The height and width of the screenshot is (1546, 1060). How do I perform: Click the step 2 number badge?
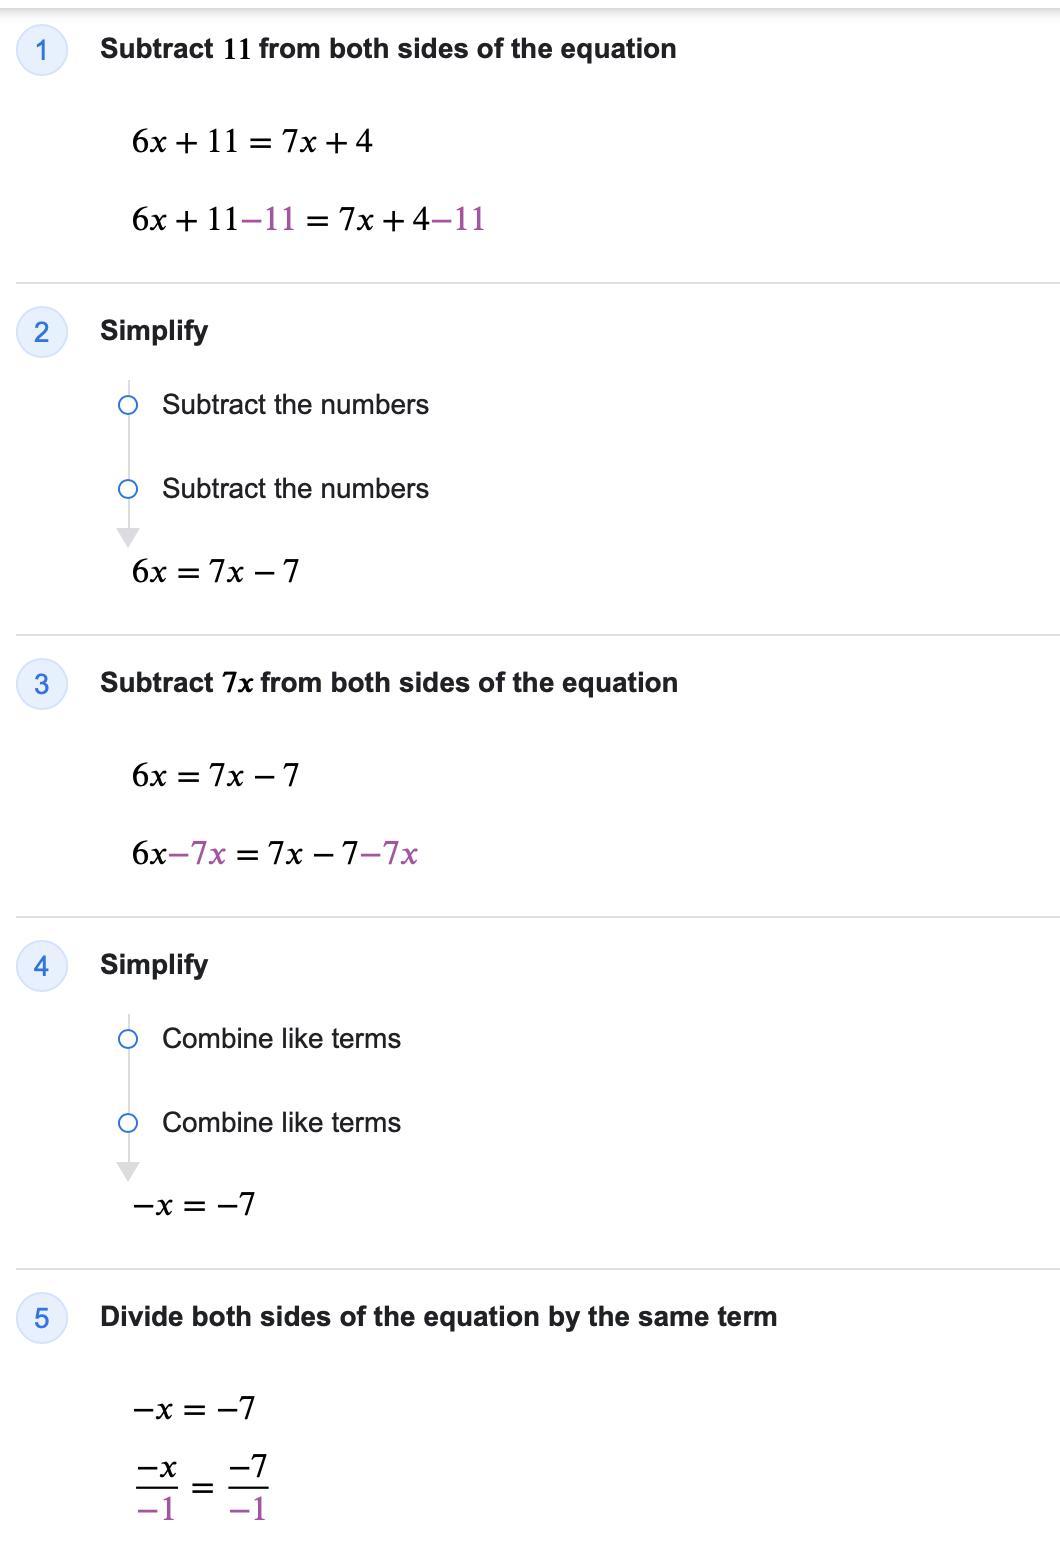coord(41,331)
